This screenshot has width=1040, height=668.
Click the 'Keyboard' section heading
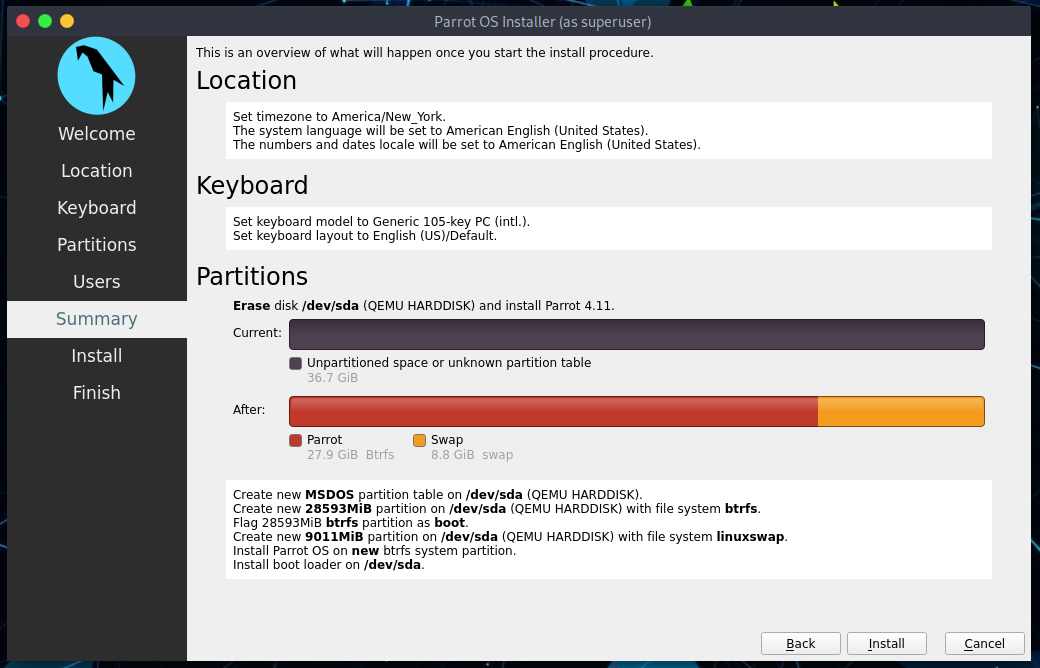(x=252, y=185)
